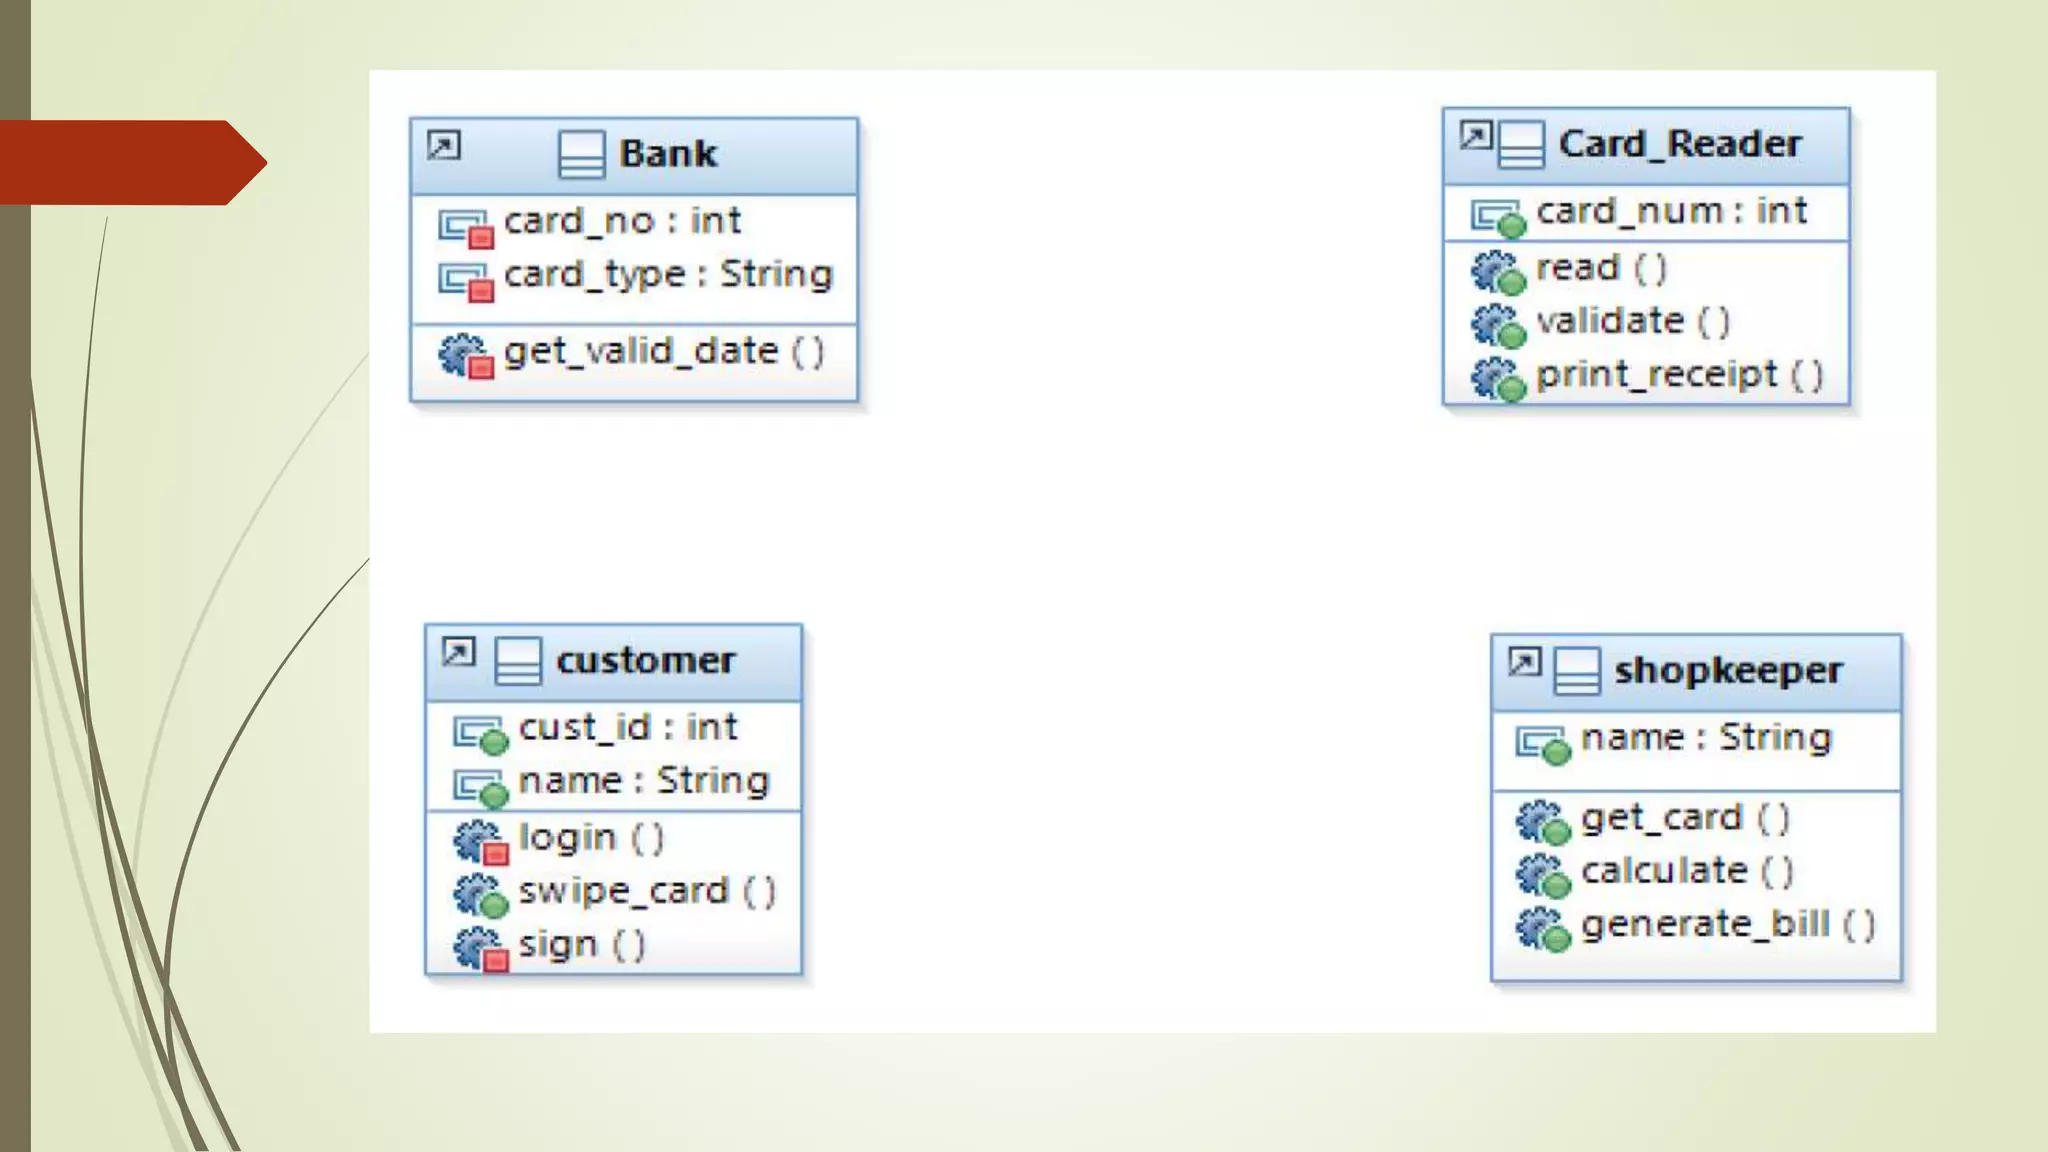Click the private operation icon beside login
2048x1152 pixels.
point(481,842)
